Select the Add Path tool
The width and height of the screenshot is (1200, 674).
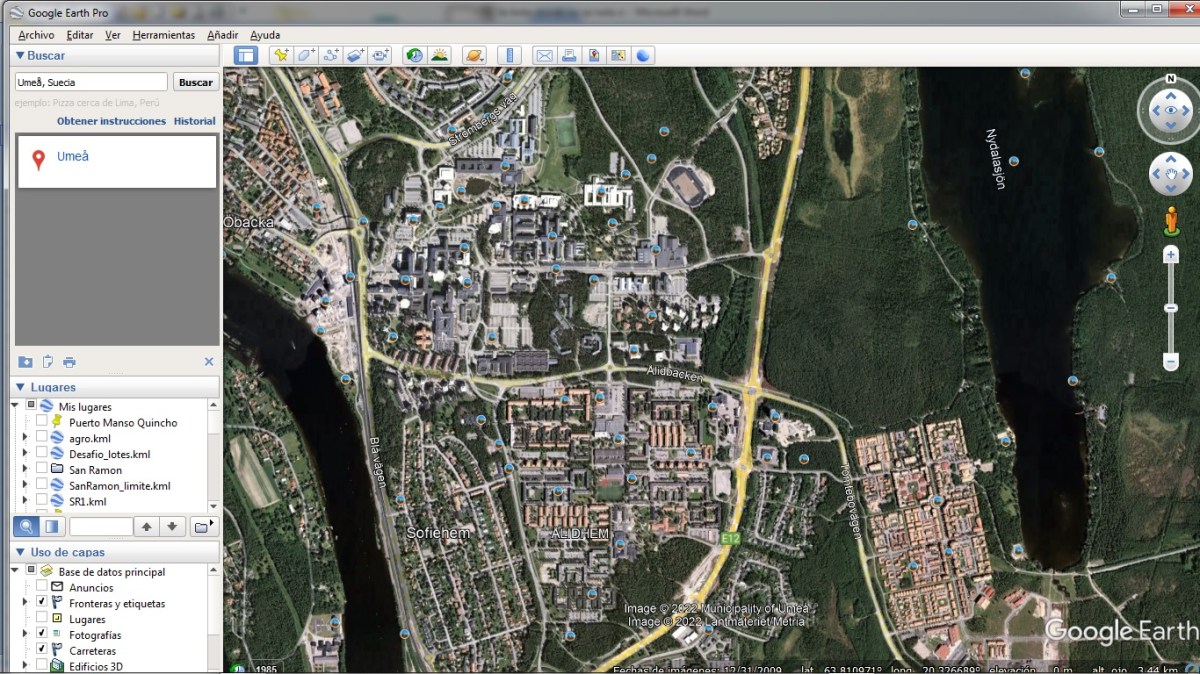tap(331, 56)
